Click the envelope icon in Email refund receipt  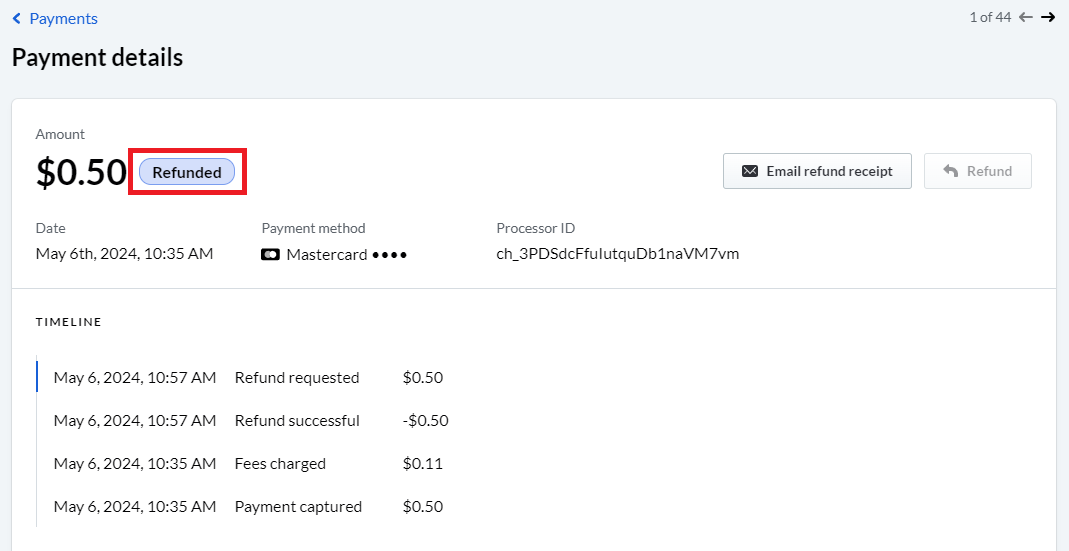(x=750, y=171)
